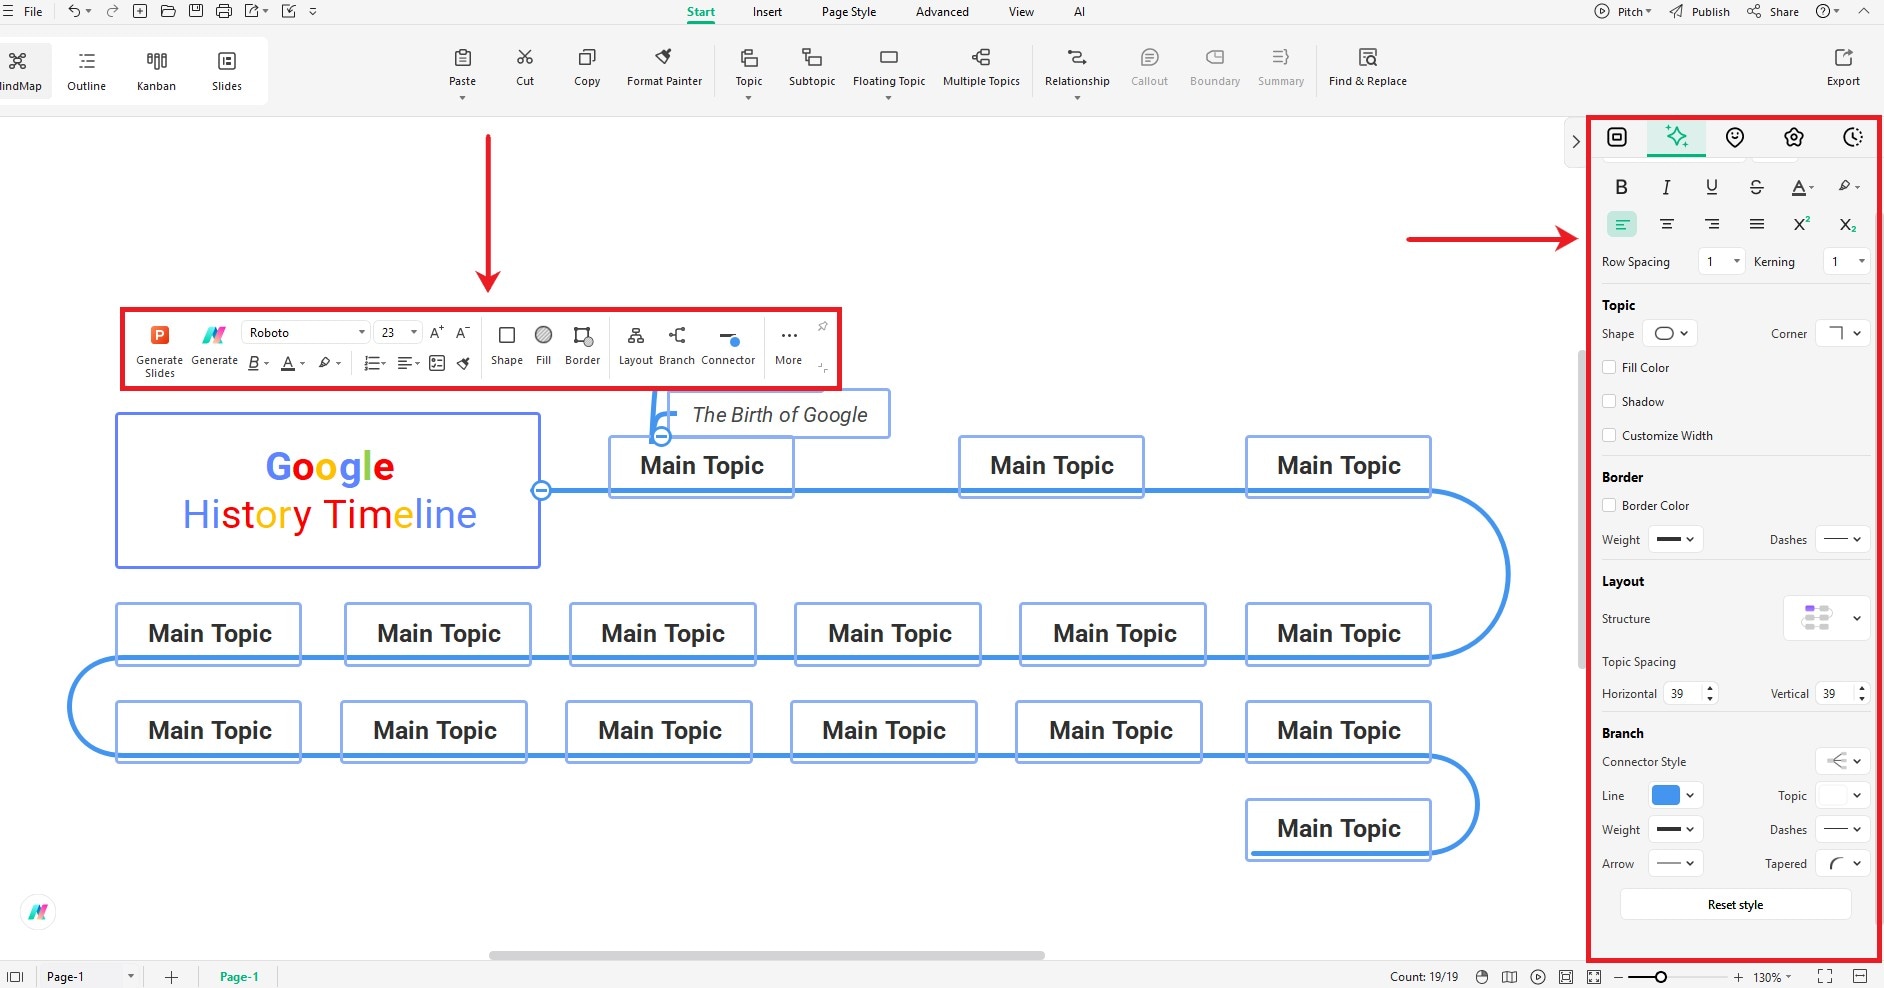The height and width of the screenshot is (988, 1884).
Task: Open the topic Shape dropdown in panel
Action: point(1672,333)
